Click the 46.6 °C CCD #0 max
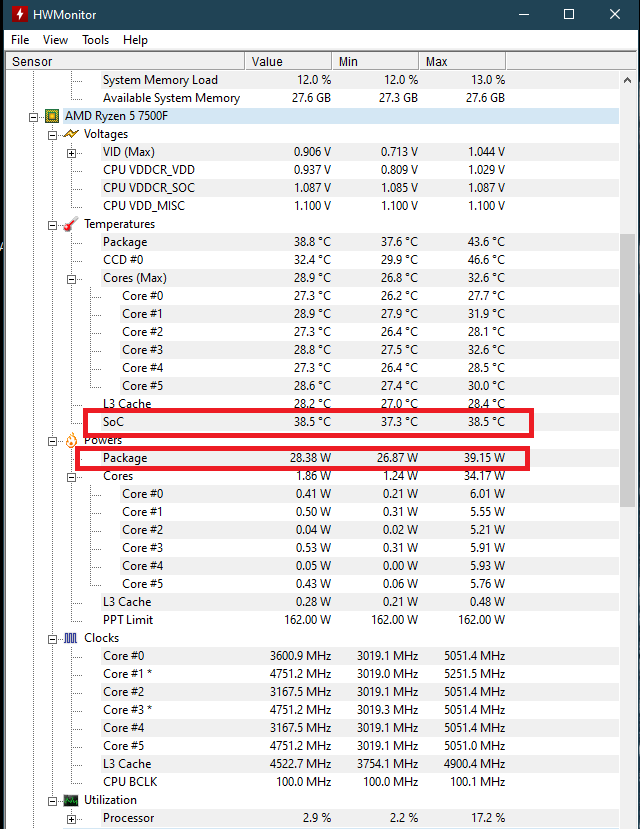Screen dimensions: 640x829 (486, 260)
